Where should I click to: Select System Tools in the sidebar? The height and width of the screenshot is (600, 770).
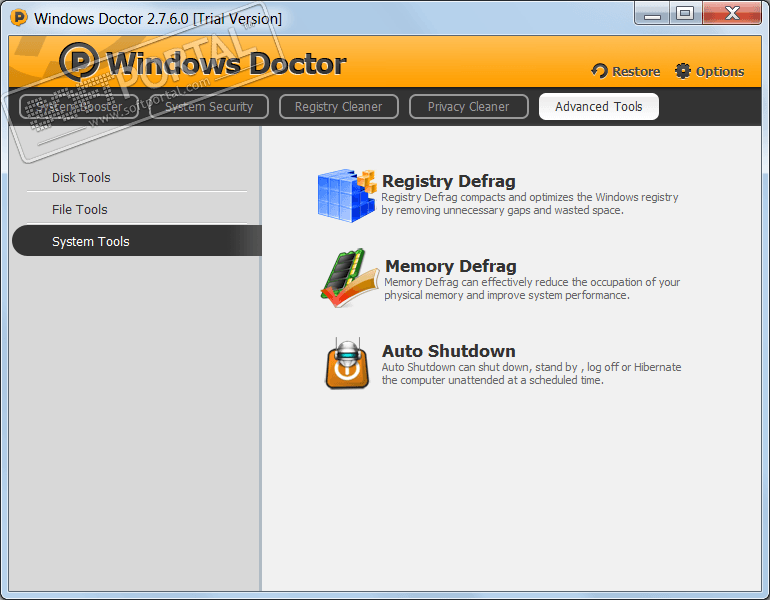(137, 241)
